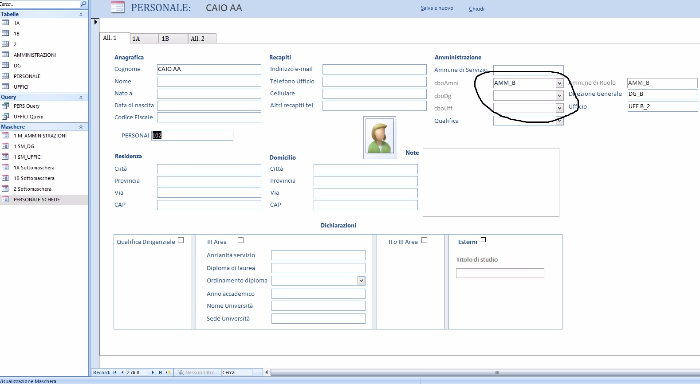Go to last record in navigator
700x384 pixels.
coord(160,372)
